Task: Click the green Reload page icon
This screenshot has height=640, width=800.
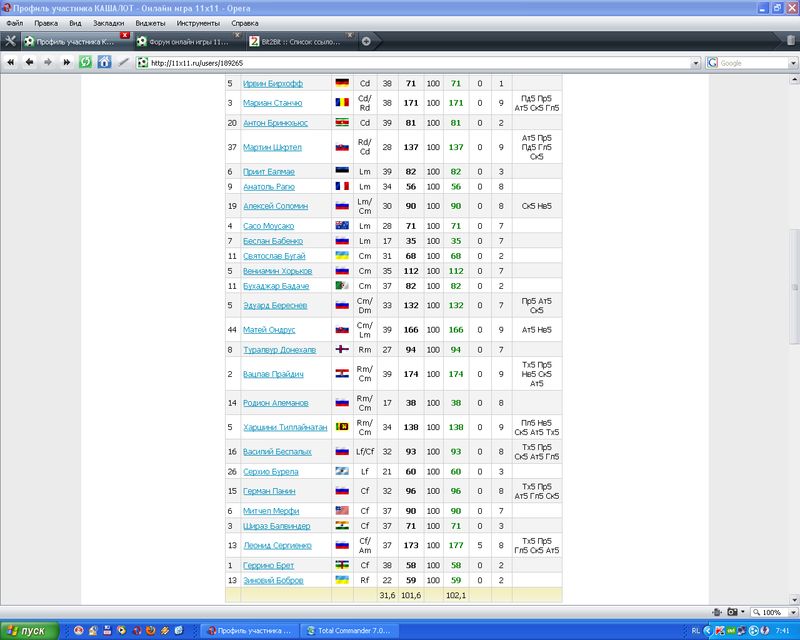Action: tap(86, 62)
